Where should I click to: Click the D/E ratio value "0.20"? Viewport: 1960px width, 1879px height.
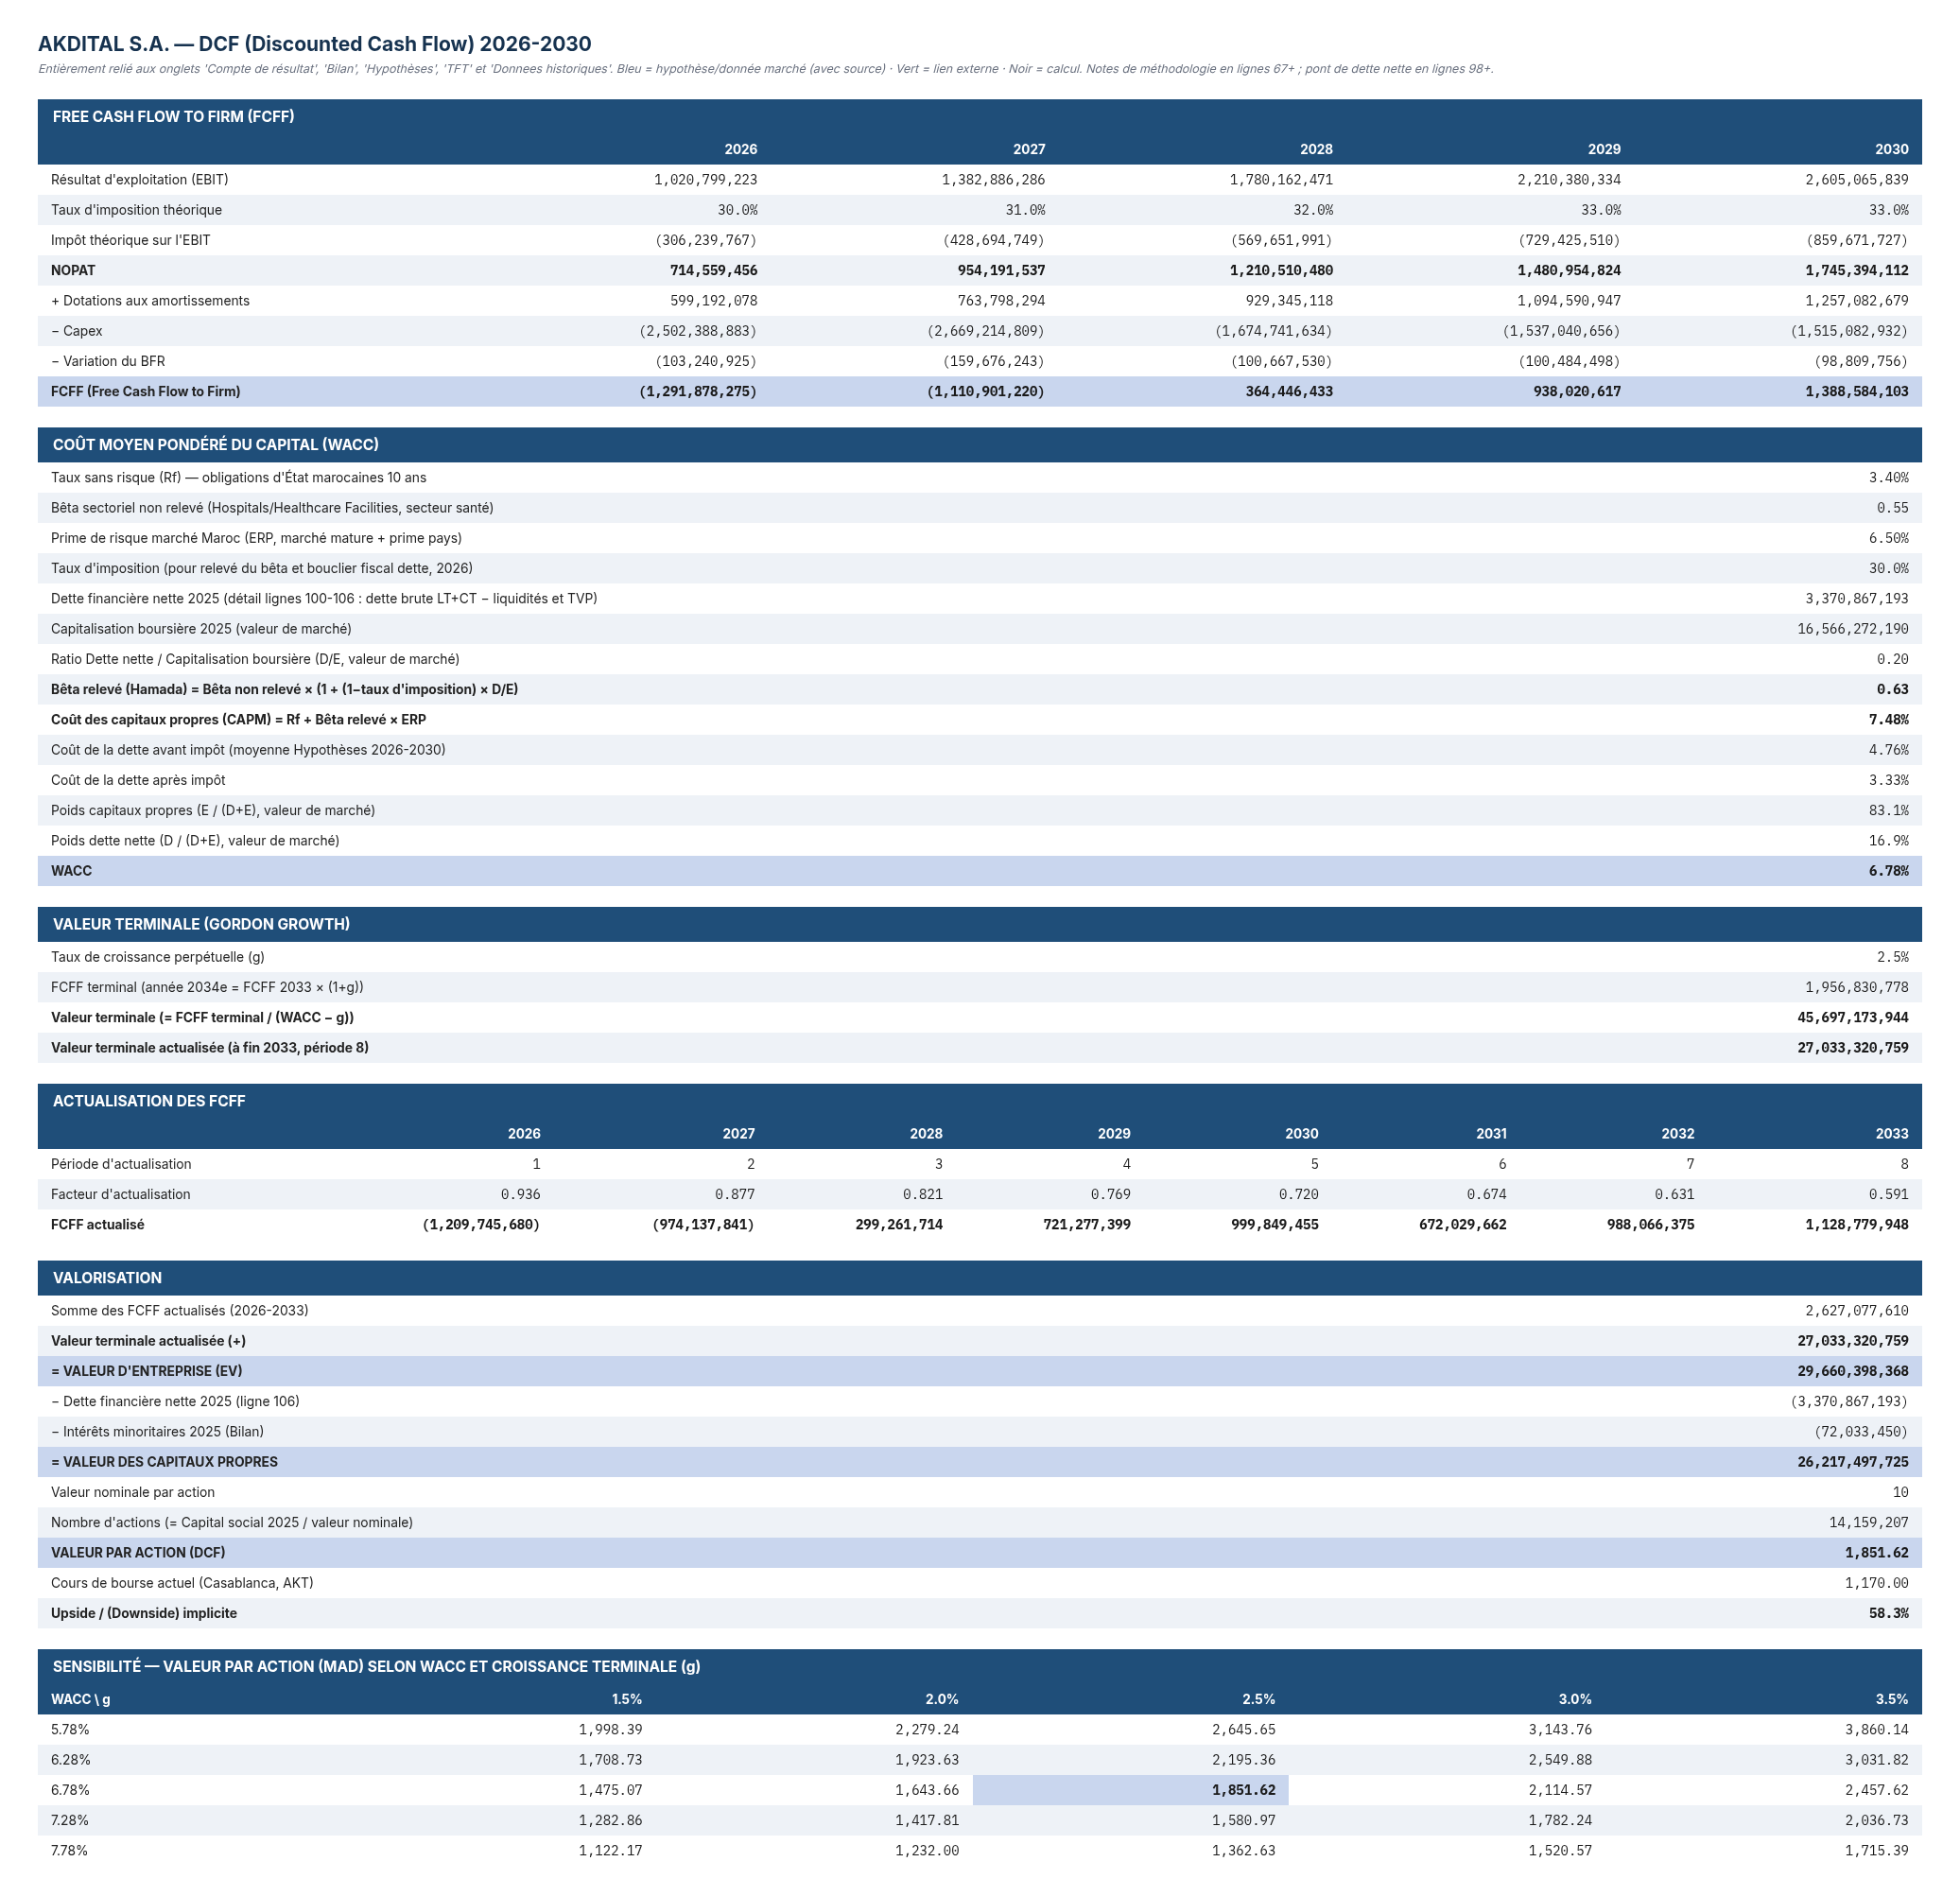(x=1892, y=659)
